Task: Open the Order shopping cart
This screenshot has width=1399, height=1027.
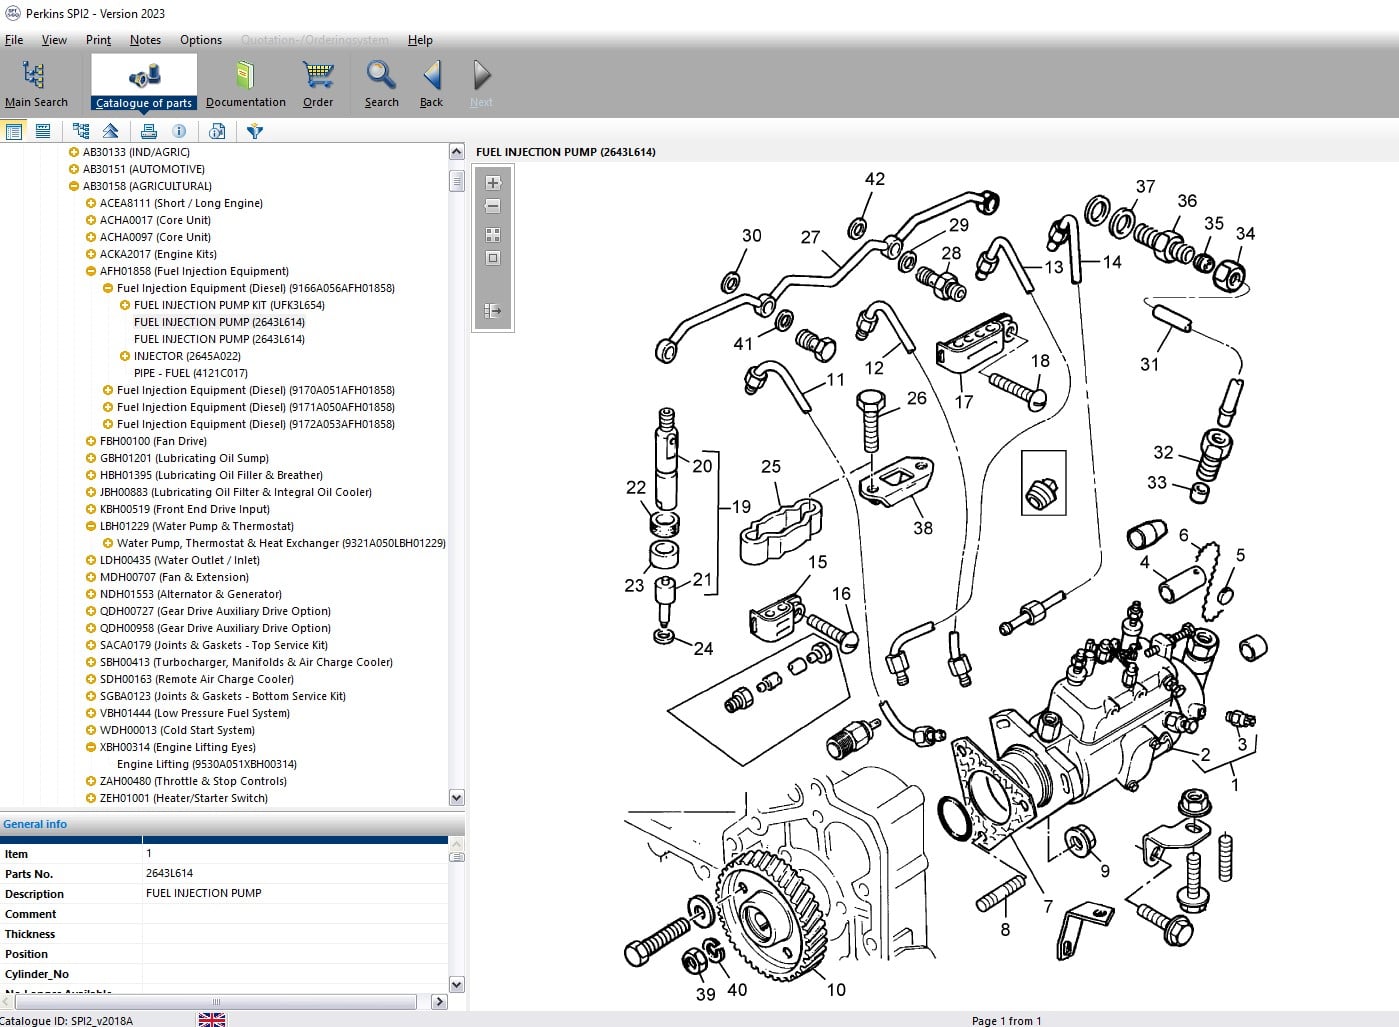Action: tap(318, 75)
